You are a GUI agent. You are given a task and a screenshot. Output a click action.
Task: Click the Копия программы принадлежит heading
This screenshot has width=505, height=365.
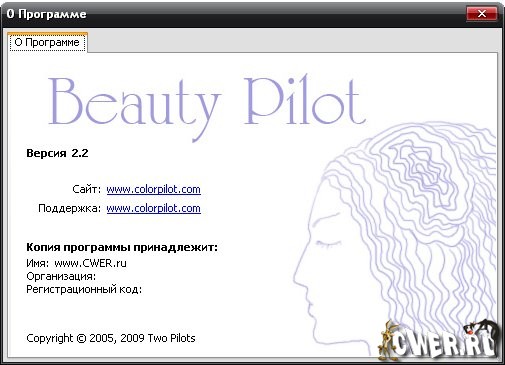click(x=122, y=247)
